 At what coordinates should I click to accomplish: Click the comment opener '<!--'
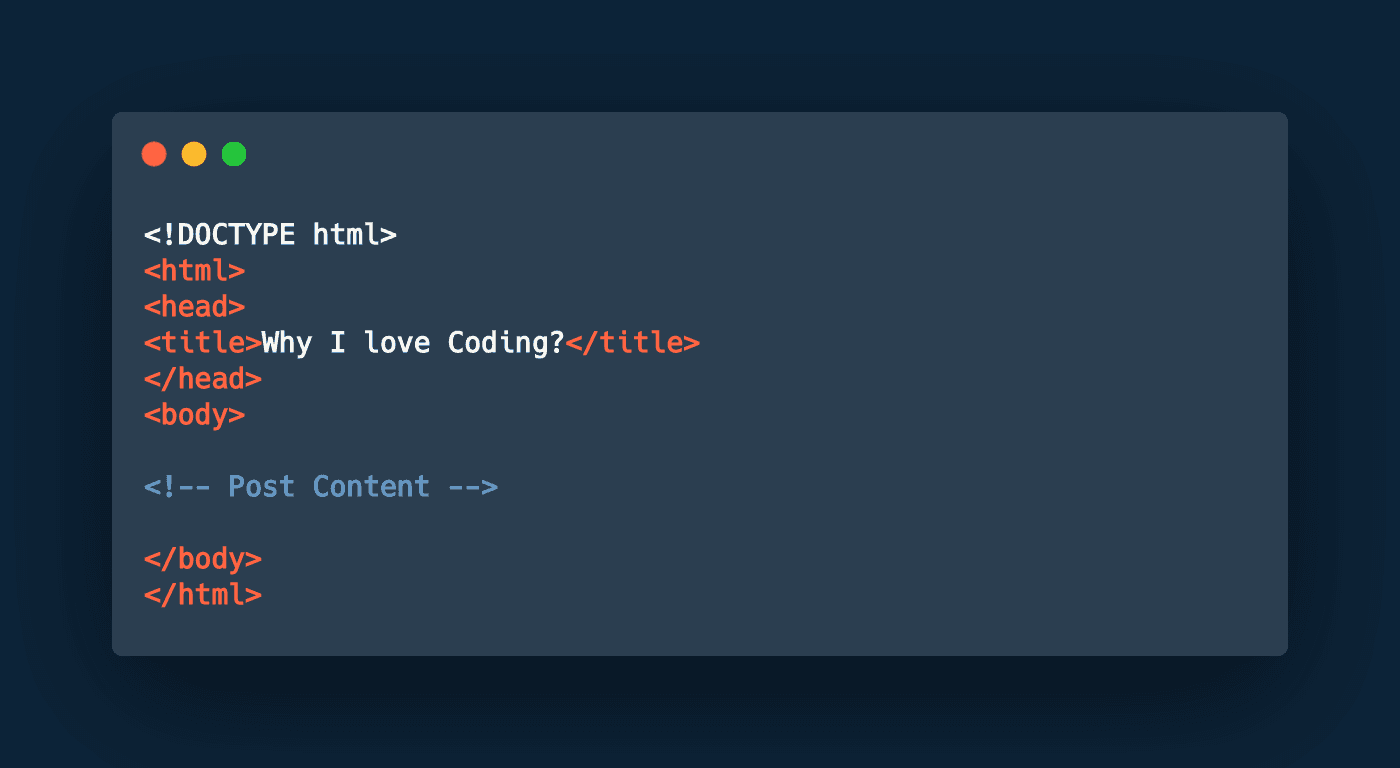(x=177, y=487)
